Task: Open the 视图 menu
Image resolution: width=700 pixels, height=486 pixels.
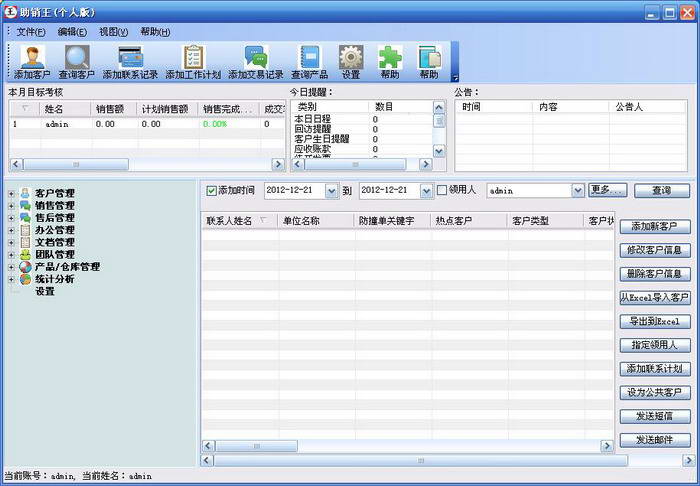Action: (x=113, y=32)
